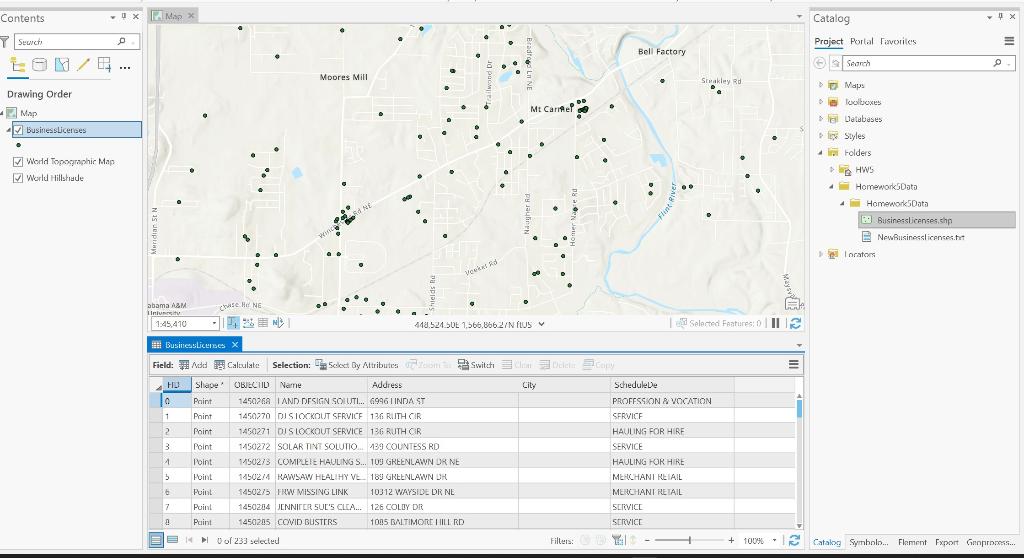Close the BusinessLicenses table tab
Image resolution: width=1024 pixels, height=558 pixels.
(234, 344)
